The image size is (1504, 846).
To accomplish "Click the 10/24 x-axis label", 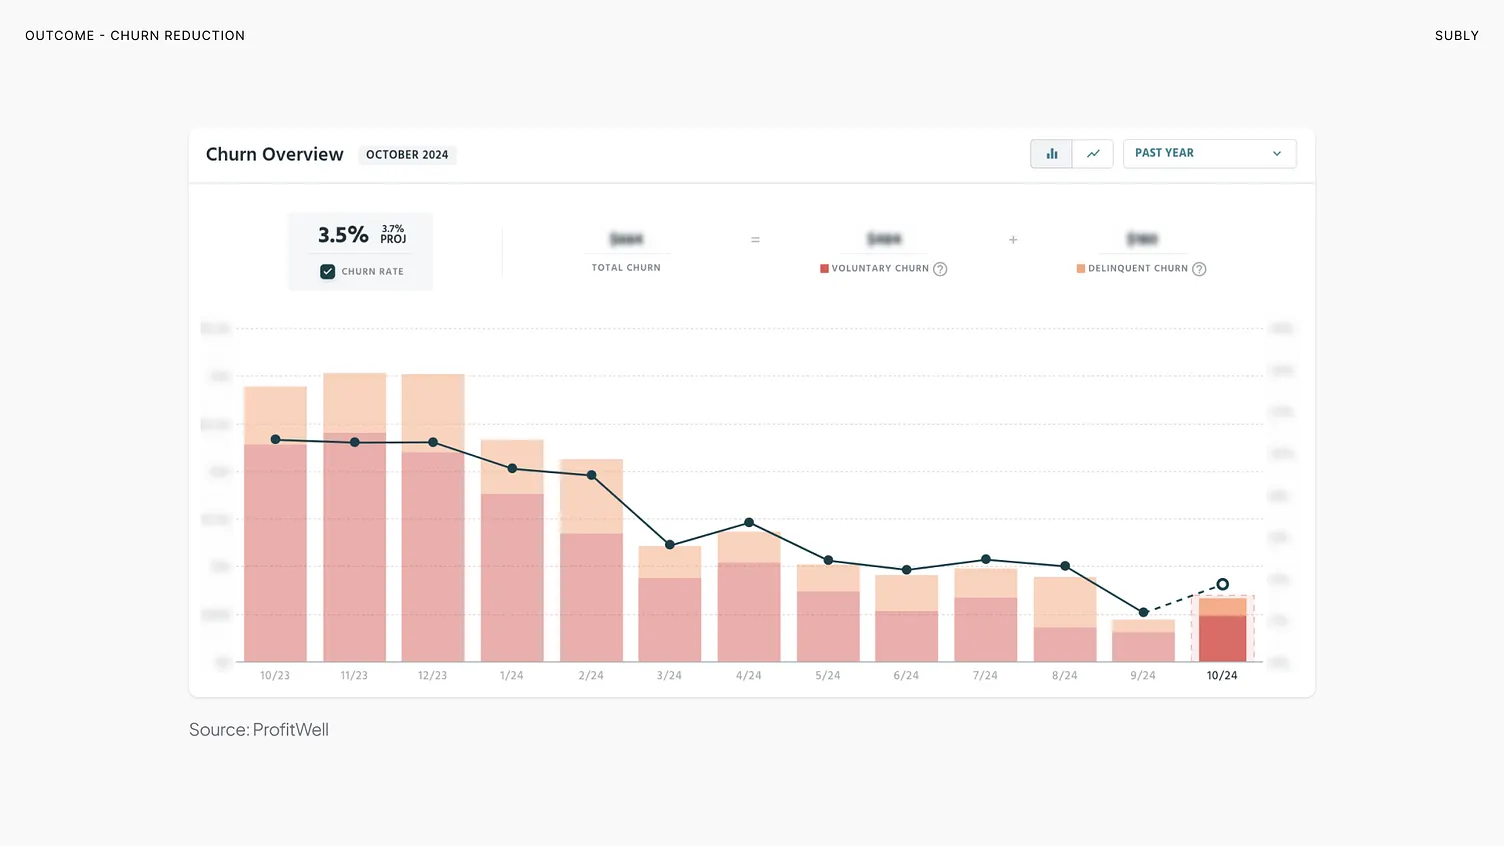I will pos(1222,676).
